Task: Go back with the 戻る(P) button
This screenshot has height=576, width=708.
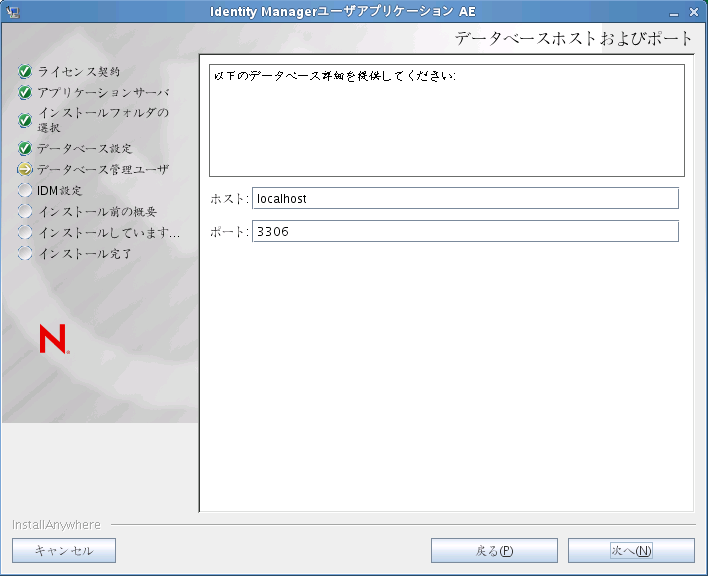Action: (x=494, y=550)
